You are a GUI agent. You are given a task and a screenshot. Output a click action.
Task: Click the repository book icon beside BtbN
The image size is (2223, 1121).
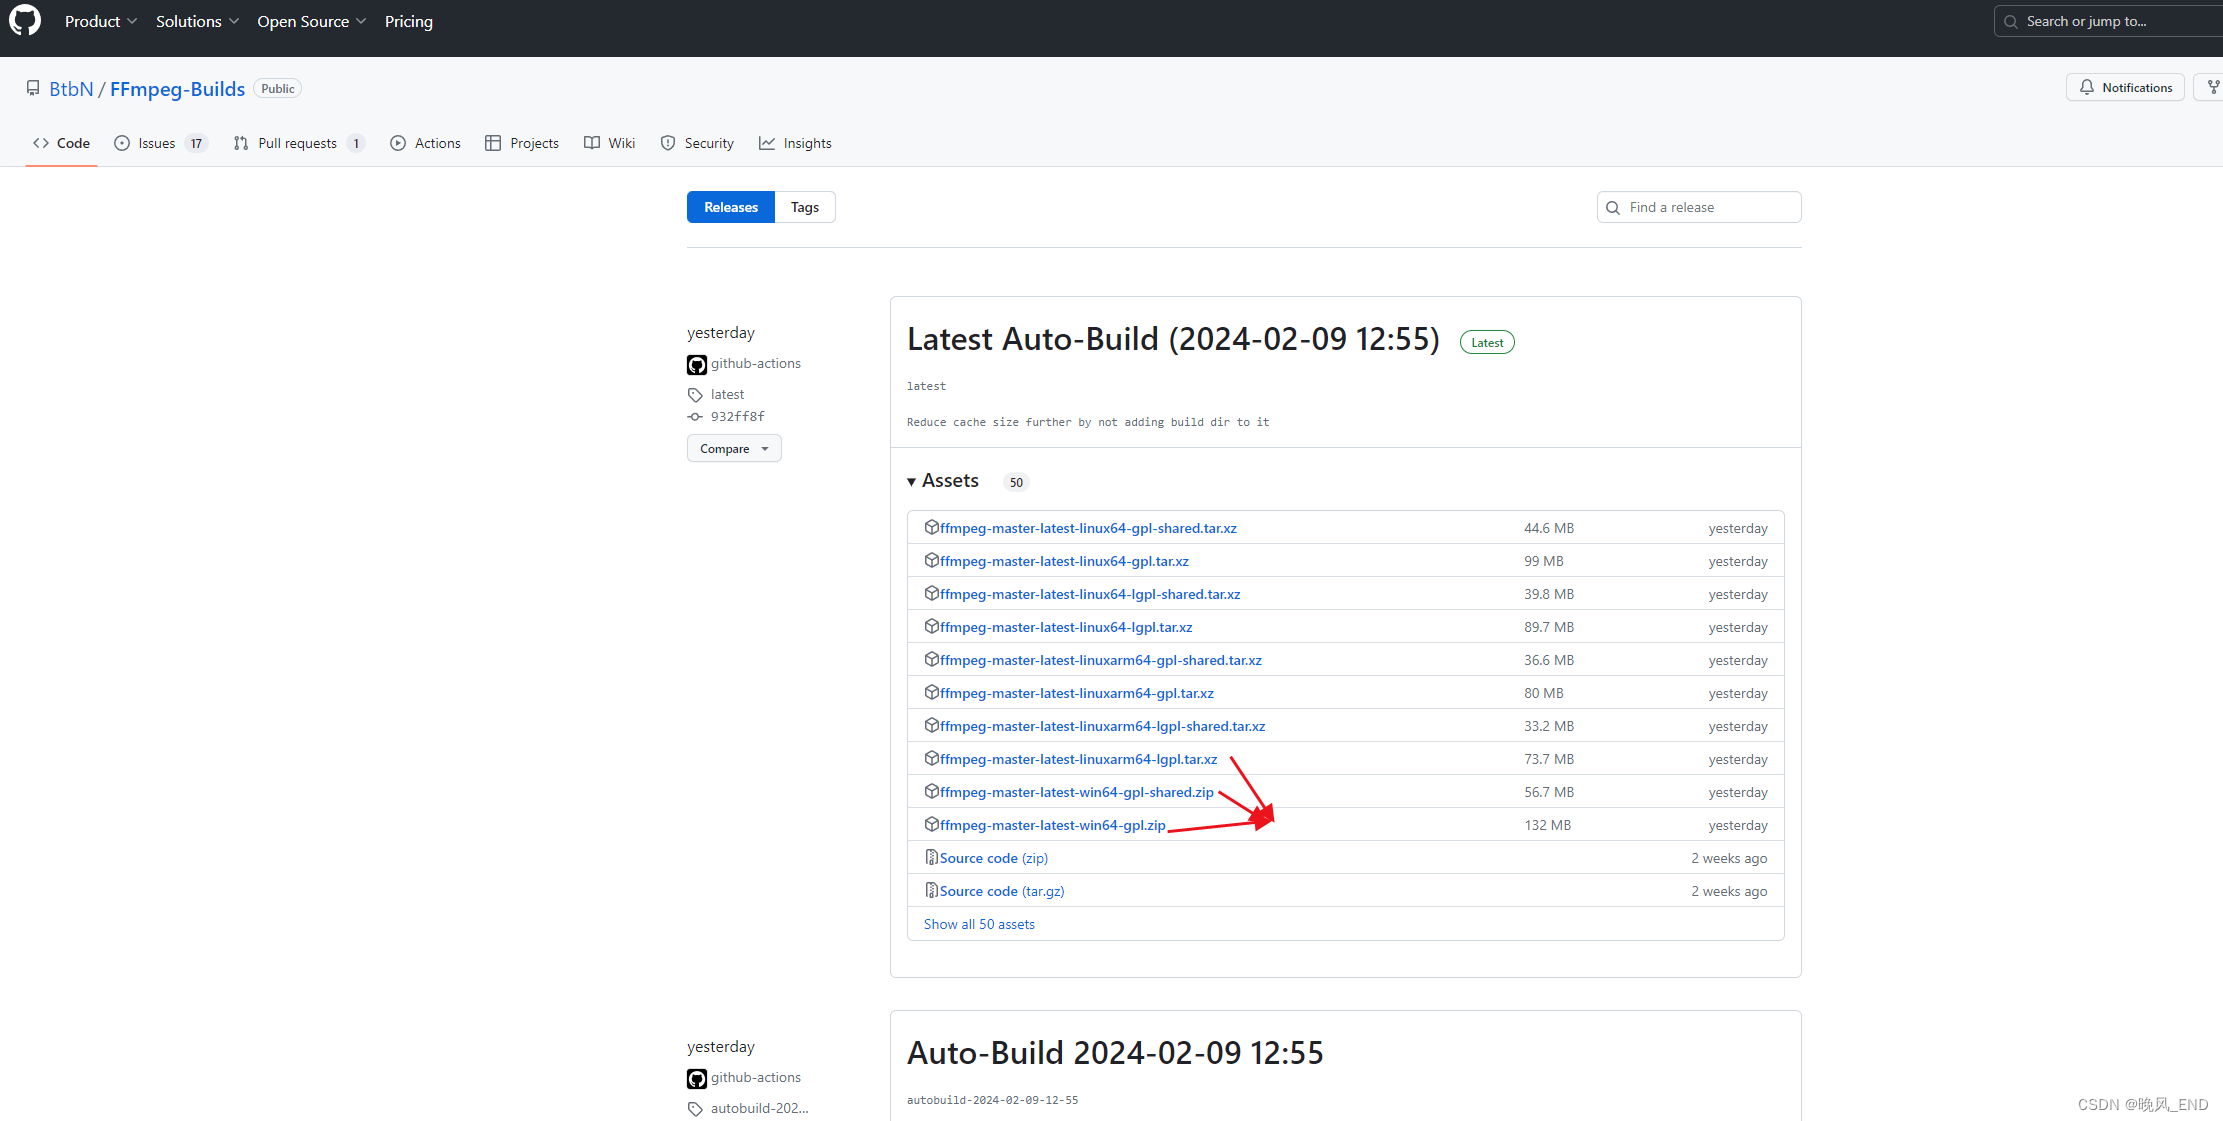[x=33, y=88]
